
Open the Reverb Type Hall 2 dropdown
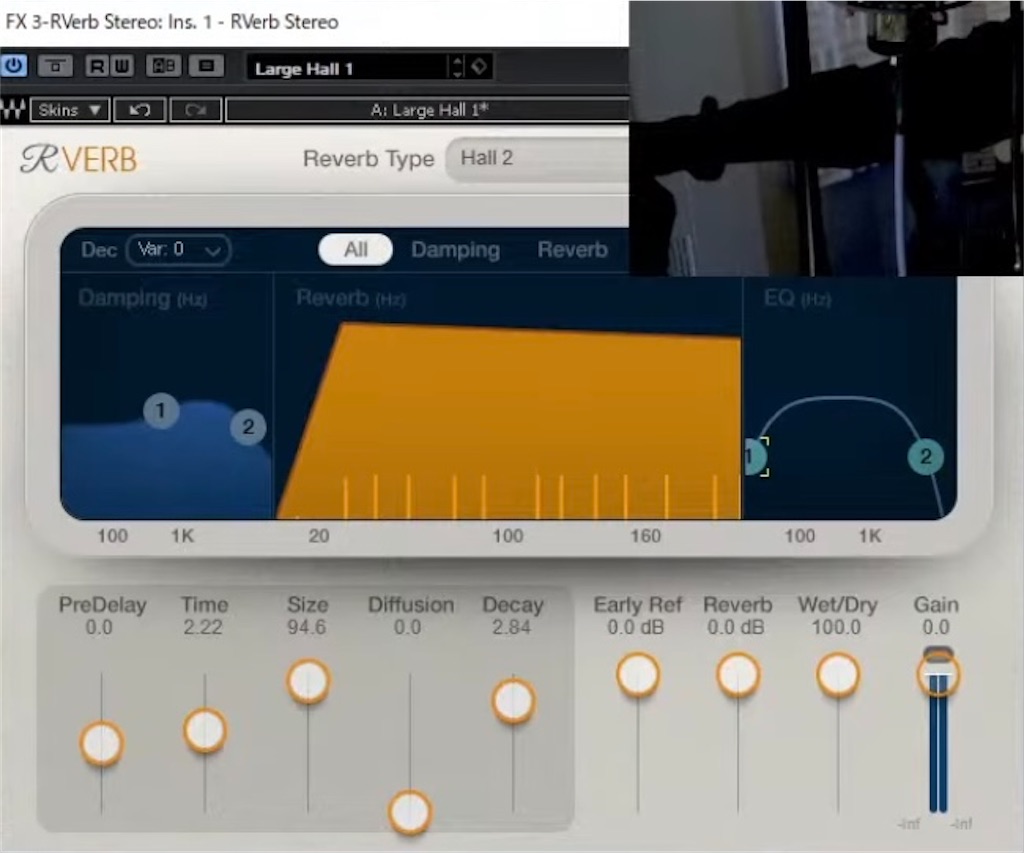coord(537,159)
